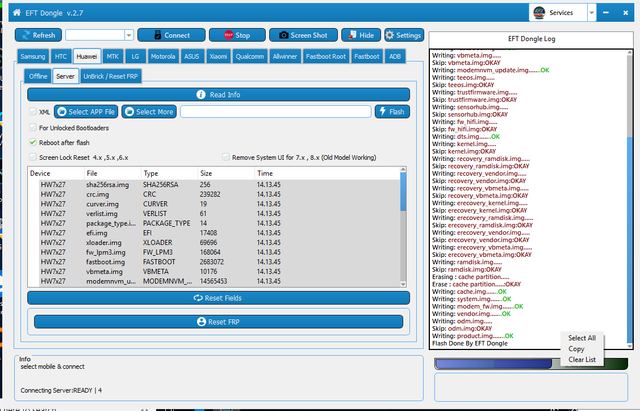Open Settings
Viewport: 640px width, 411px height.
(x=404, y=35)
